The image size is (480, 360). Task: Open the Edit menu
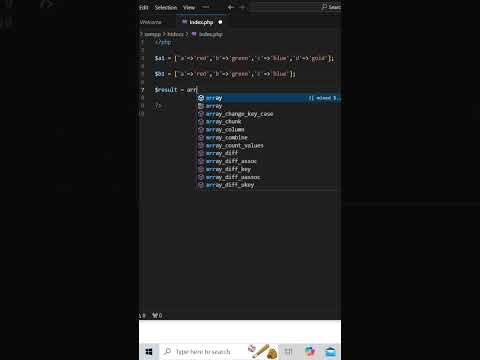[x=144, y=7]
